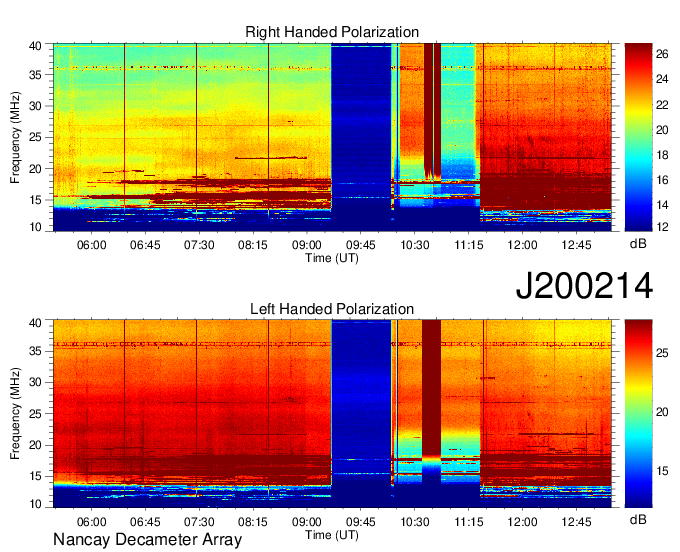Click 12:45 tick on Left Handed time axis

576,522
